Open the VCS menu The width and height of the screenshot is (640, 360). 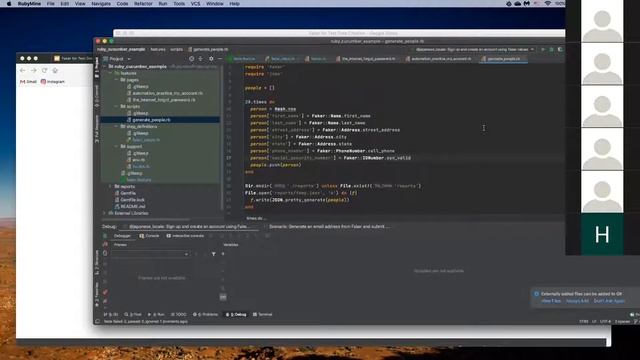[196, 4]
